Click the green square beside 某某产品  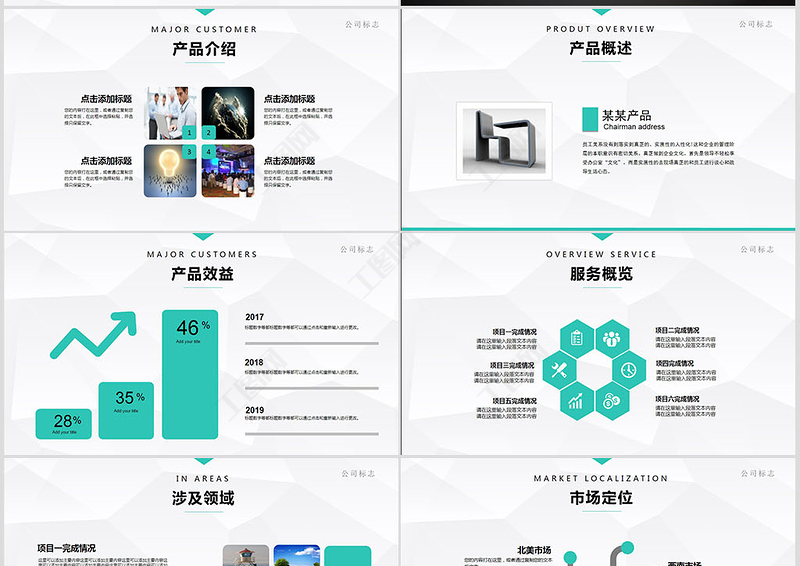click(590, 119)
